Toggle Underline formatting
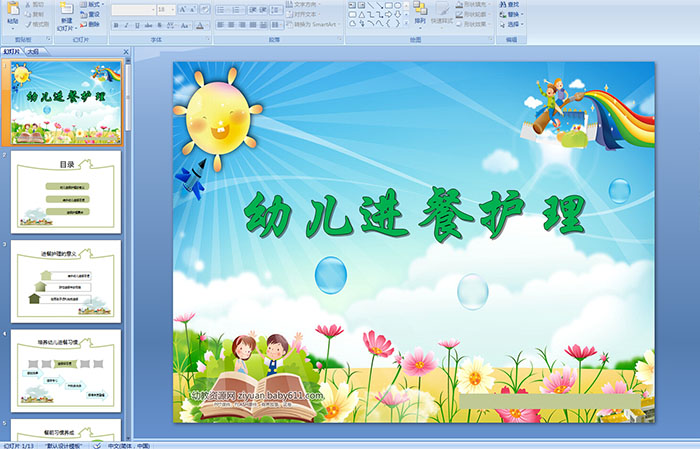 [137, 25]
